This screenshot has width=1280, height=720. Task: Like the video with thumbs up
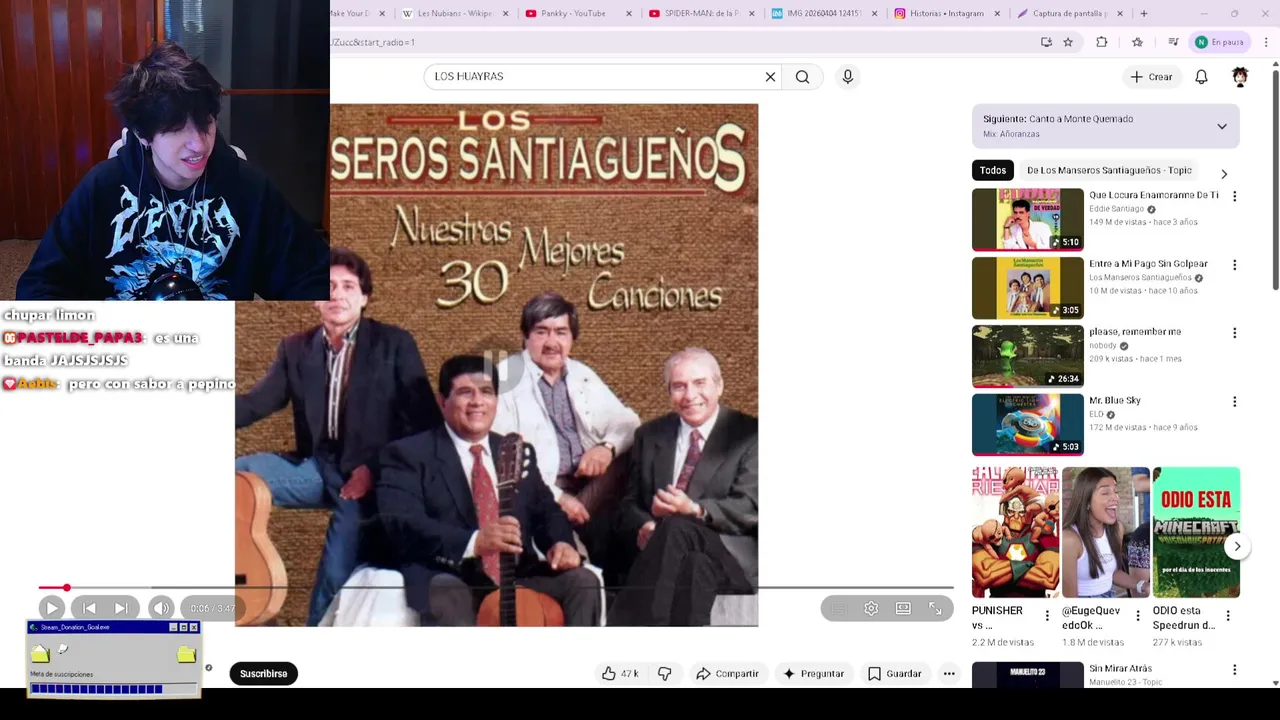click(620, 674)
